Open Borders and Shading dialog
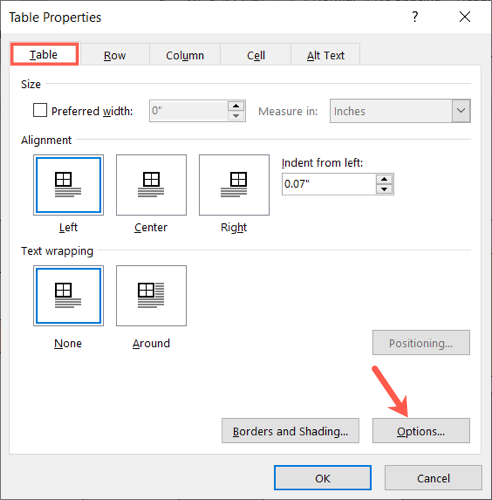The image size is (492, 500). point(290,431)
